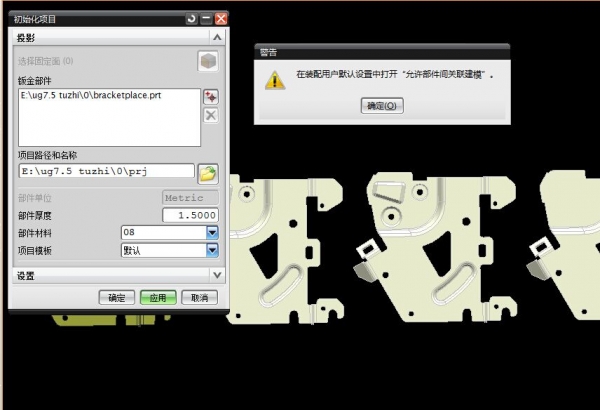
Task: Click the 警告 dialog title bar
Action: (382, 52)
